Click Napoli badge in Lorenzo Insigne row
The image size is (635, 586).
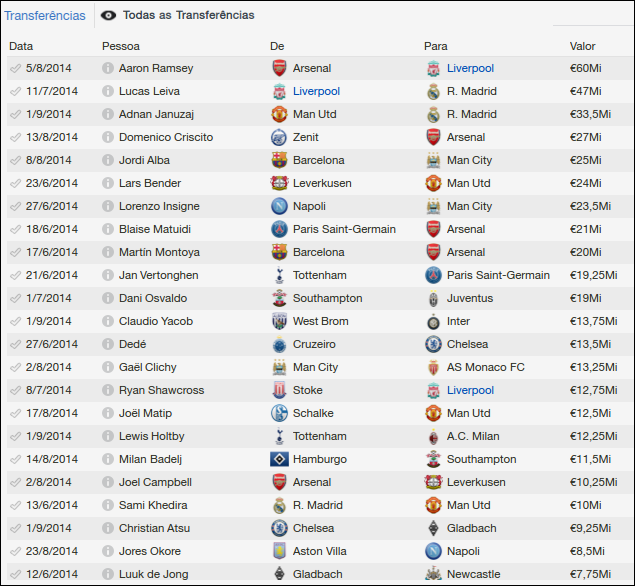coord(279,206)
